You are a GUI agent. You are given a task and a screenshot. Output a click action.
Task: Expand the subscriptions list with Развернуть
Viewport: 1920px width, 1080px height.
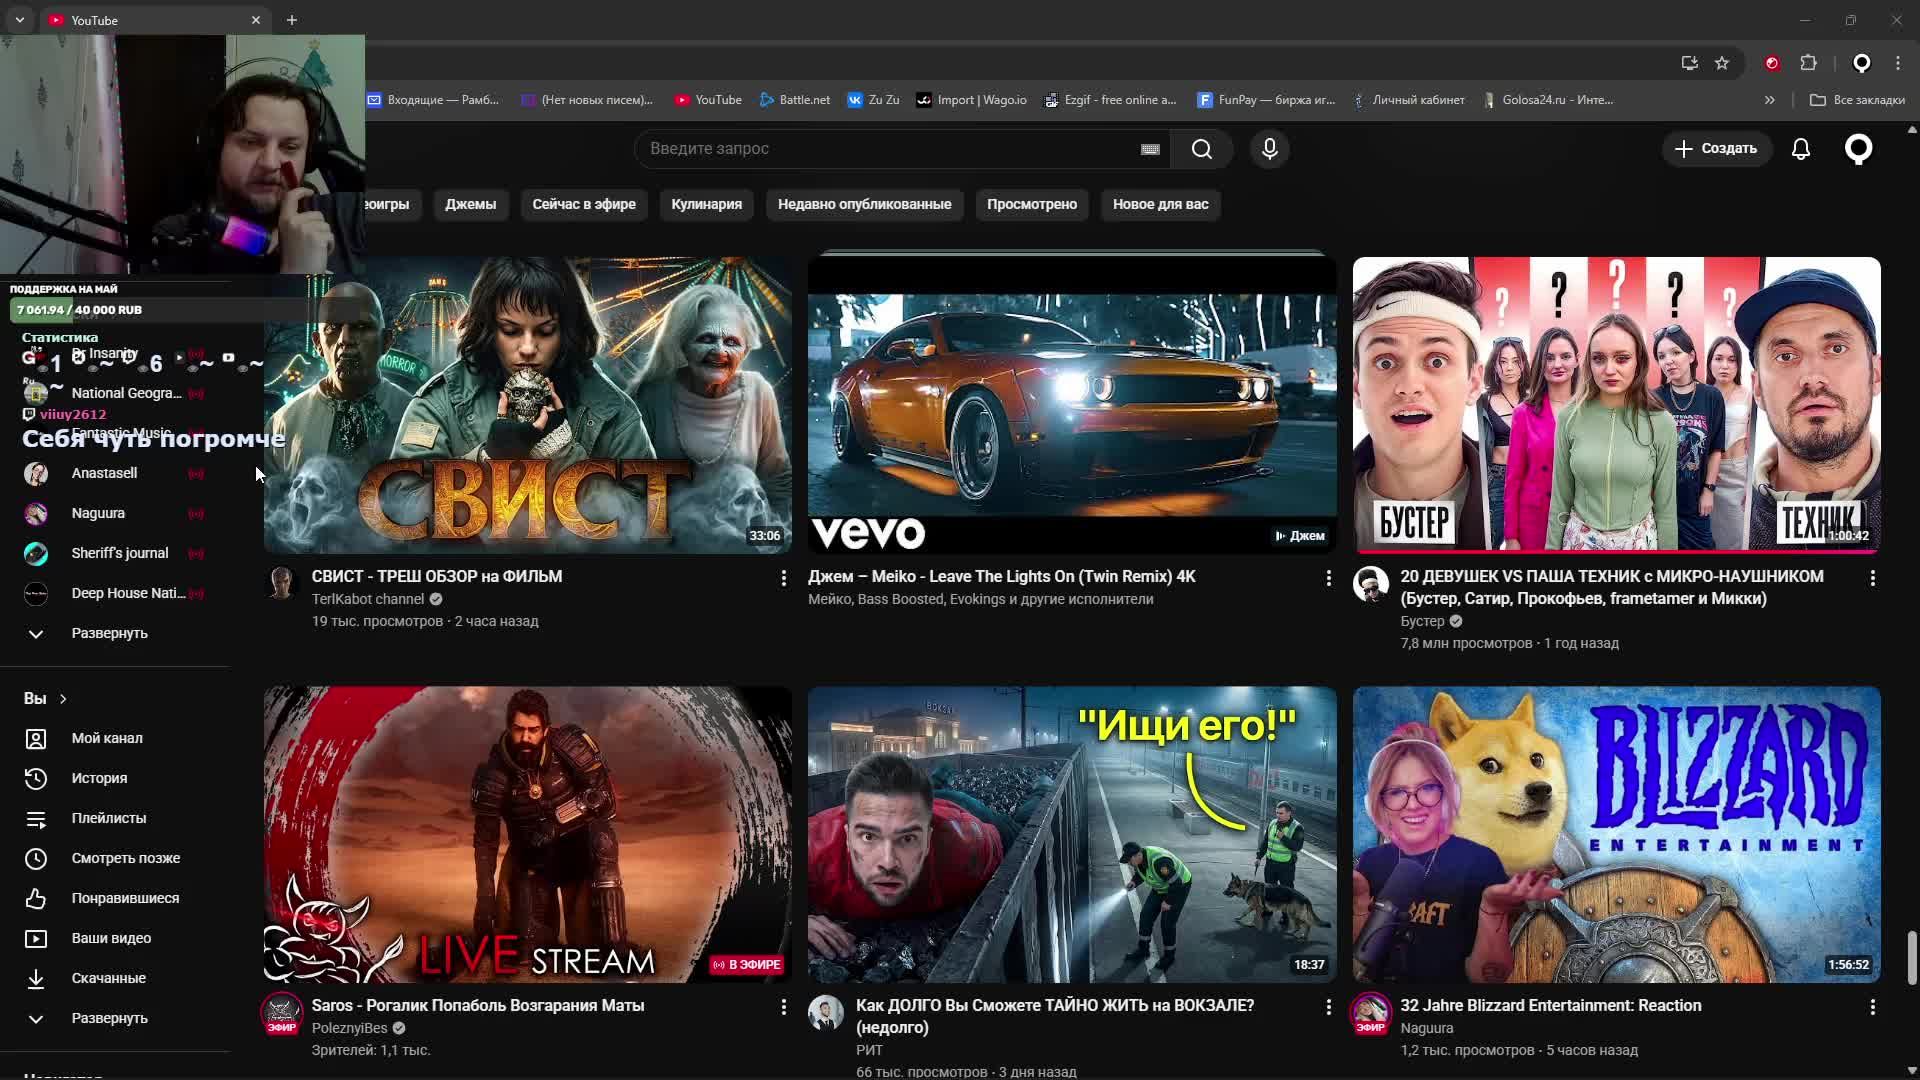pyautogui.click(x=109, y=633)
